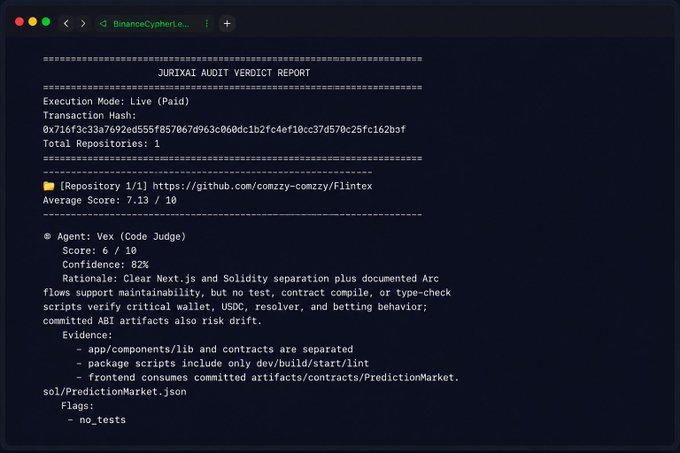Click line committed ABI artifacts also risk drift
This screenshot has width=680, height=453.
click(152, 321)
